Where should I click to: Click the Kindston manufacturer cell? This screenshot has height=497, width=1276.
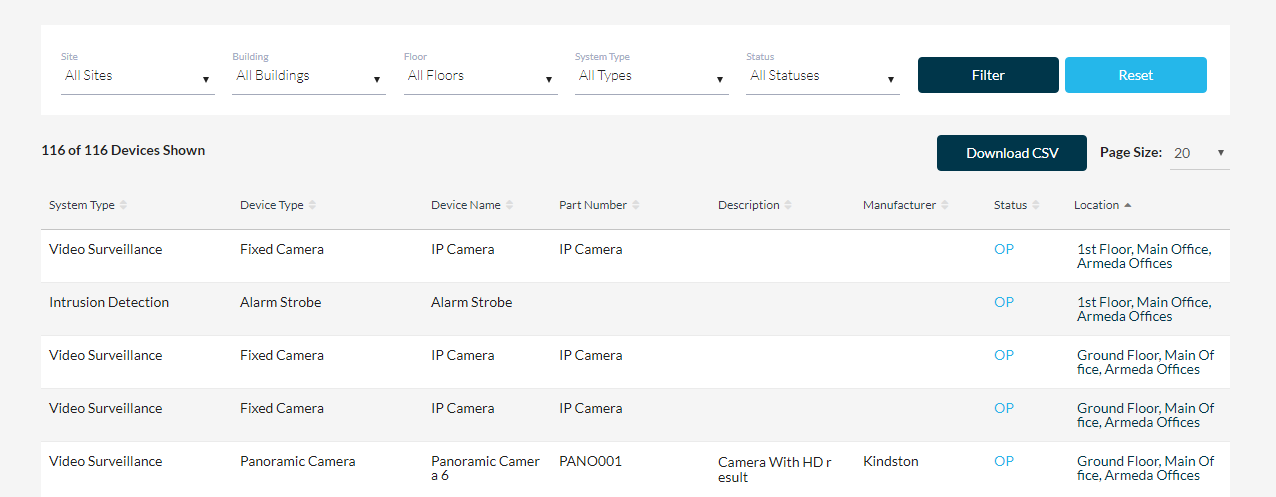pos(891,461)
